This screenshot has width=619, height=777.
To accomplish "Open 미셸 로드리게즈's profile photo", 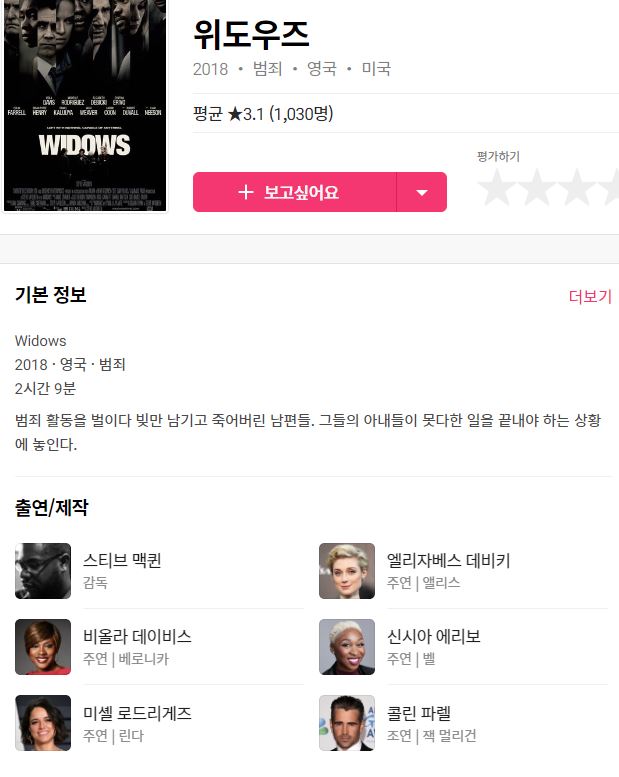I will pyautogui.click(x=43, y=723).
